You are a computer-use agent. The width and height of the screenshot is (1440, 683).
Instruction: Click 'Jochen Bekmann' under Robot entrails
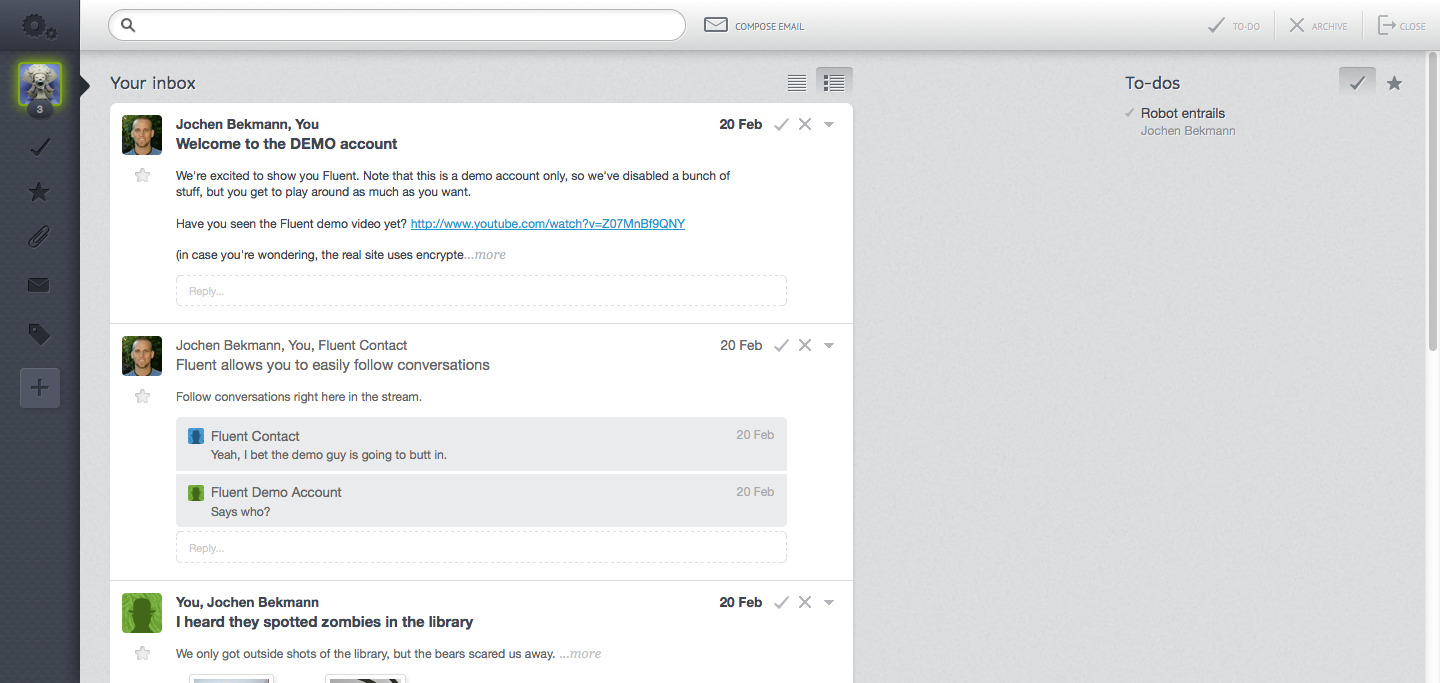click(x=1188, y=131)
